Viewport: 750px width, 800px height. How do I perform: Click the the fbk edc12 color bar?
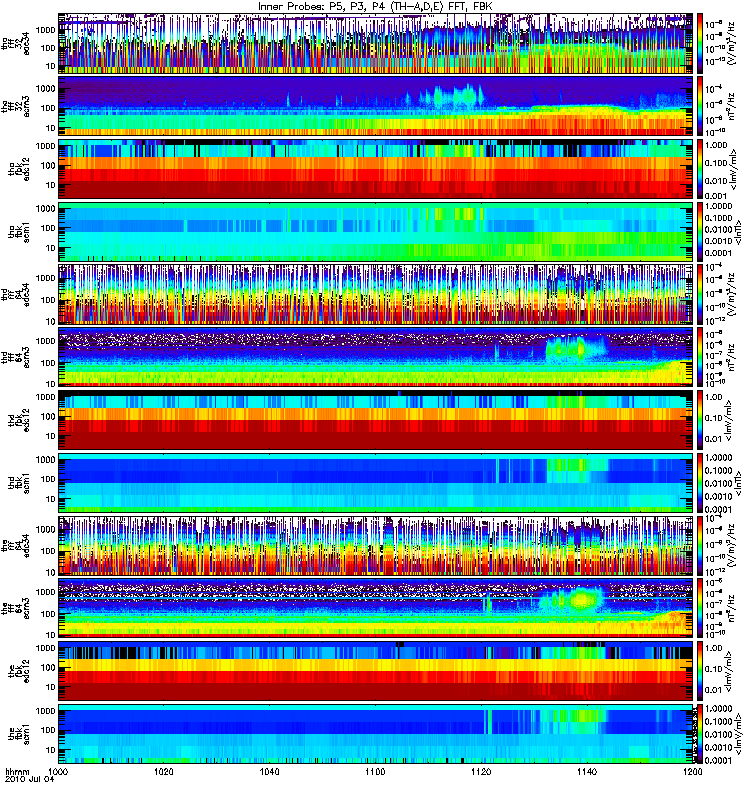click(700, 671)
